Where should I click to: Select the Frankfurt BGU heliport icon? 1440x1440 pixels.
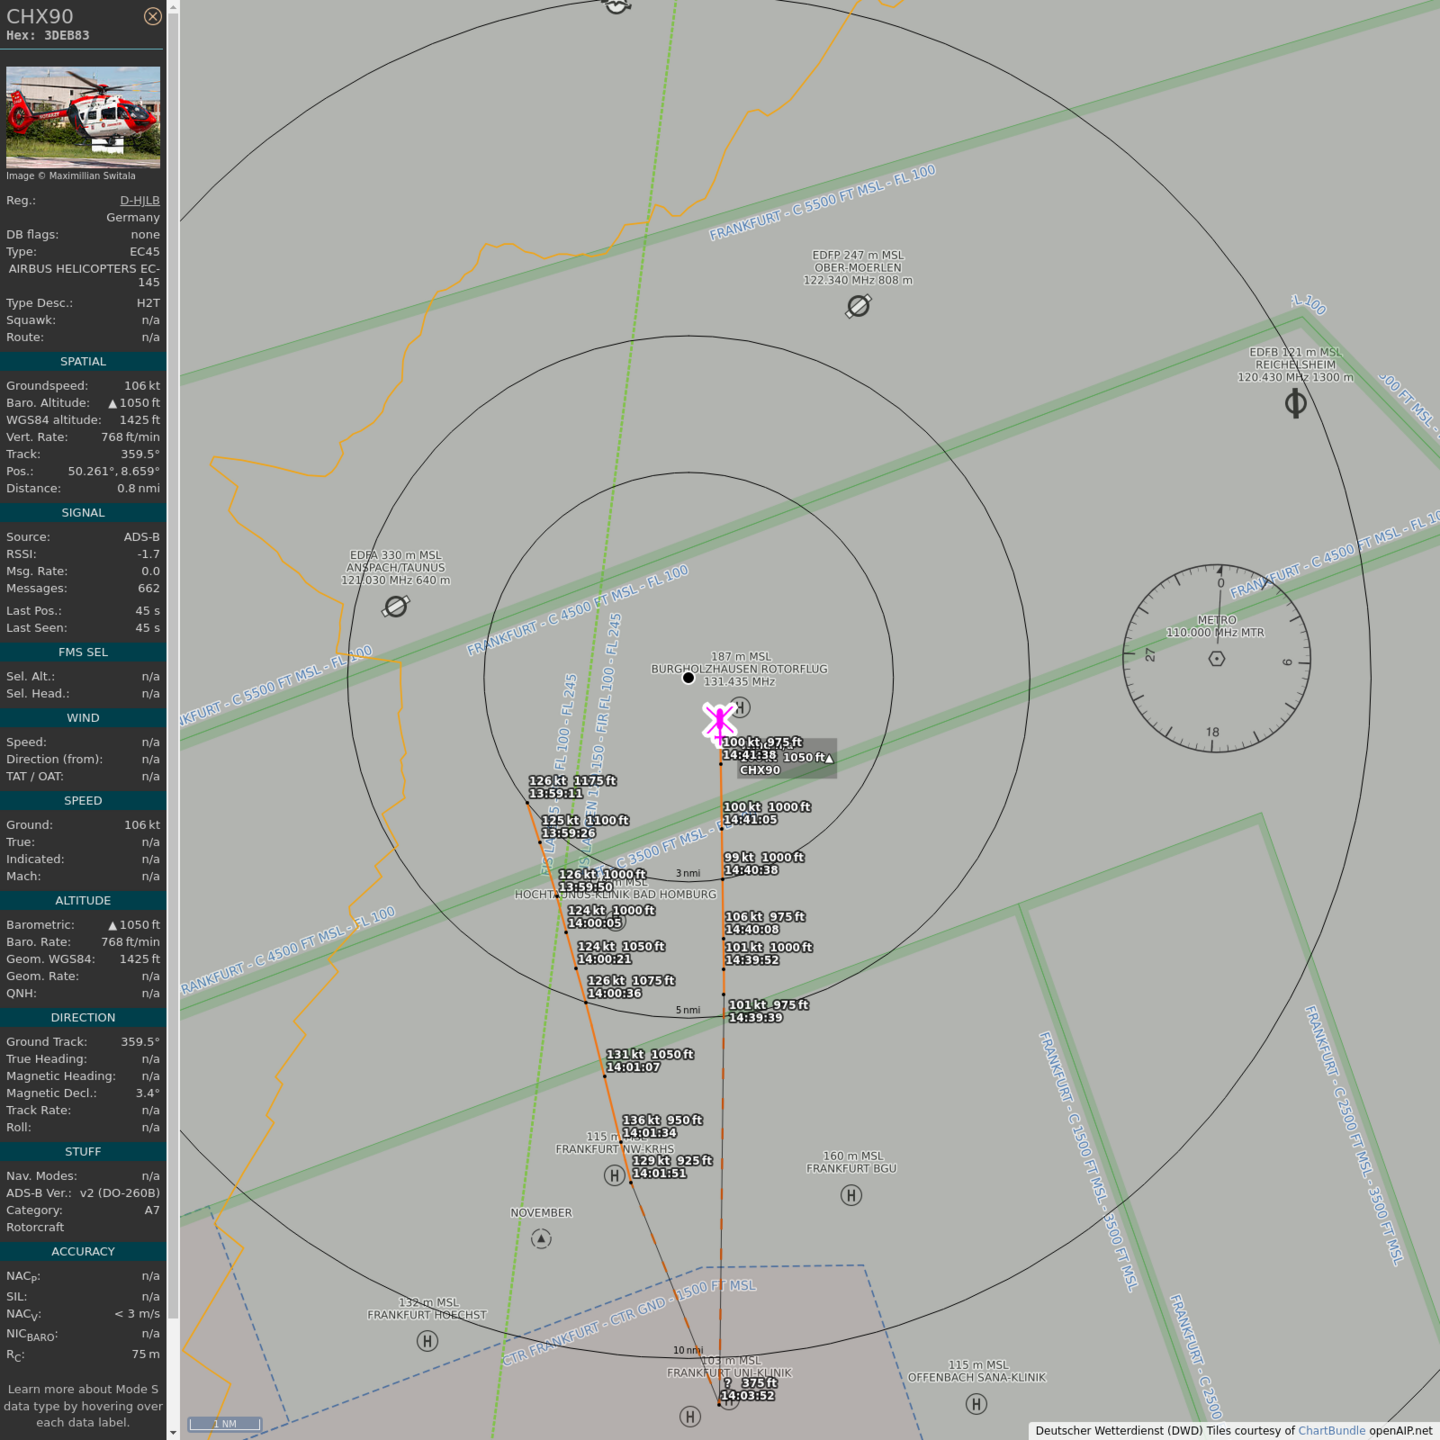pos(851,1195)
